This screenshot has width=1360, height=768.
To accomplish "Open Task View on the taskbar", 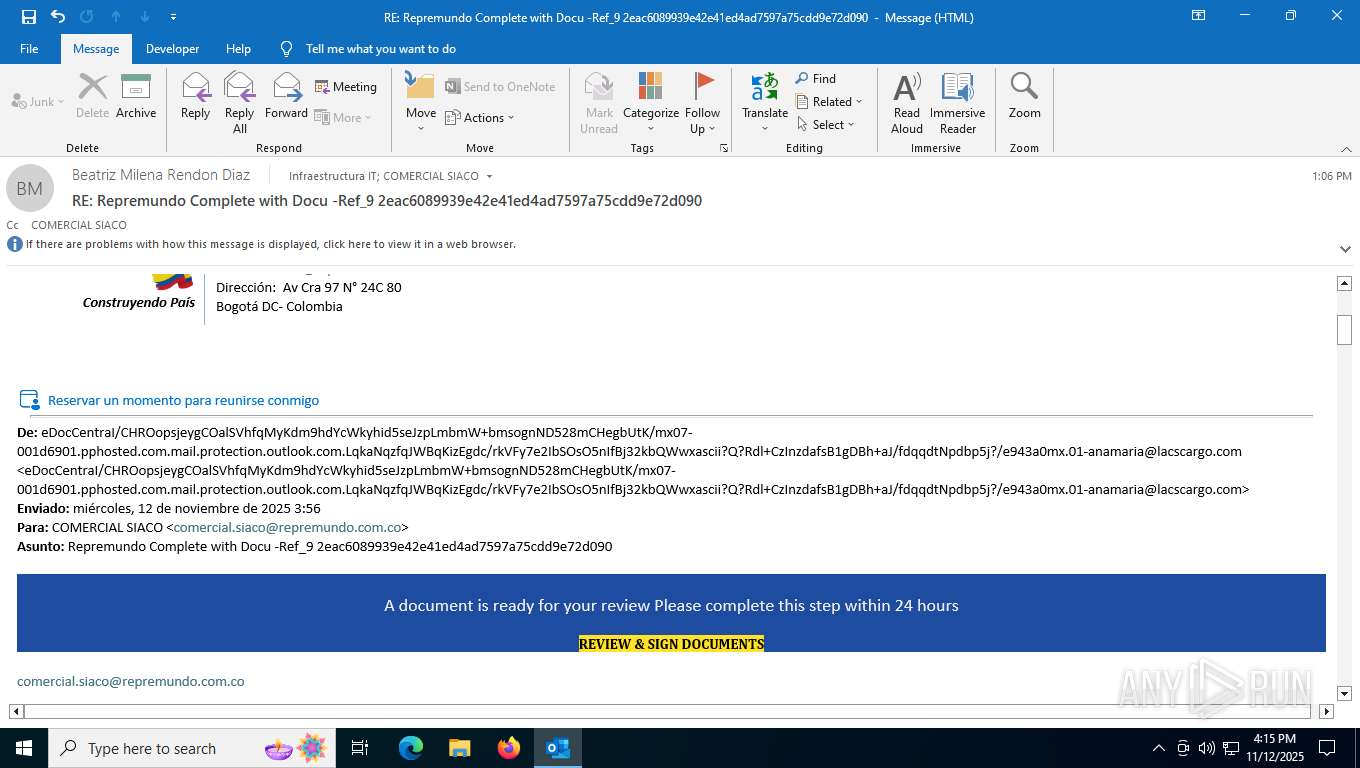I will coord(360,748).
